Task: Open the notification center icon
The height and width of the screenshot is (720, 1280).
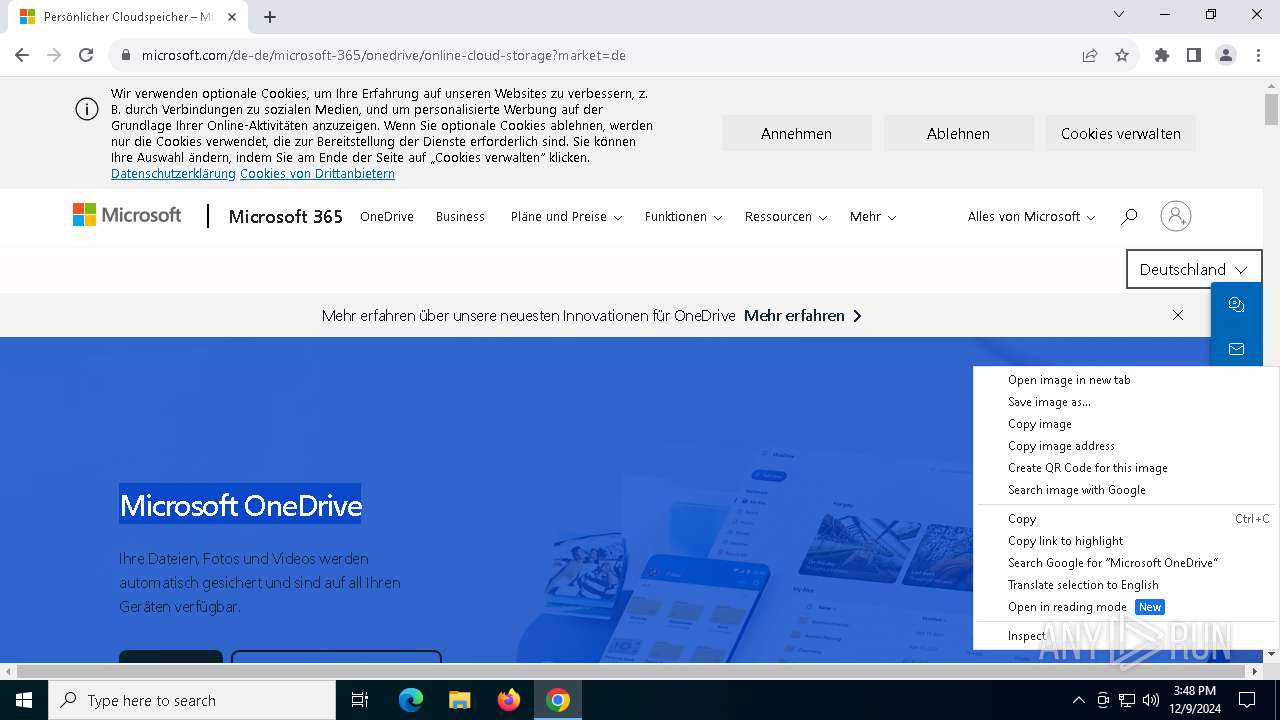Action: point(1247,700)
